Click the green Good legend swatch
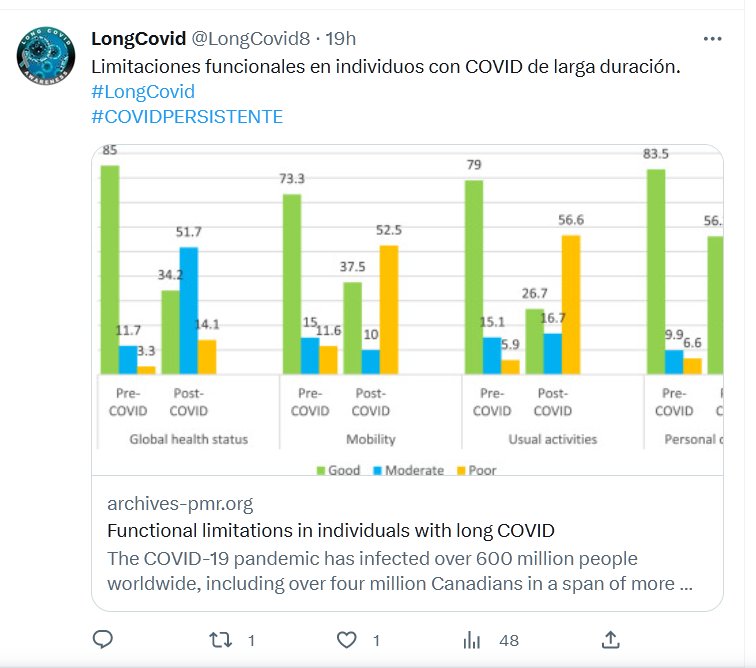This screenshot has height=668, width=756. point(321,470)
